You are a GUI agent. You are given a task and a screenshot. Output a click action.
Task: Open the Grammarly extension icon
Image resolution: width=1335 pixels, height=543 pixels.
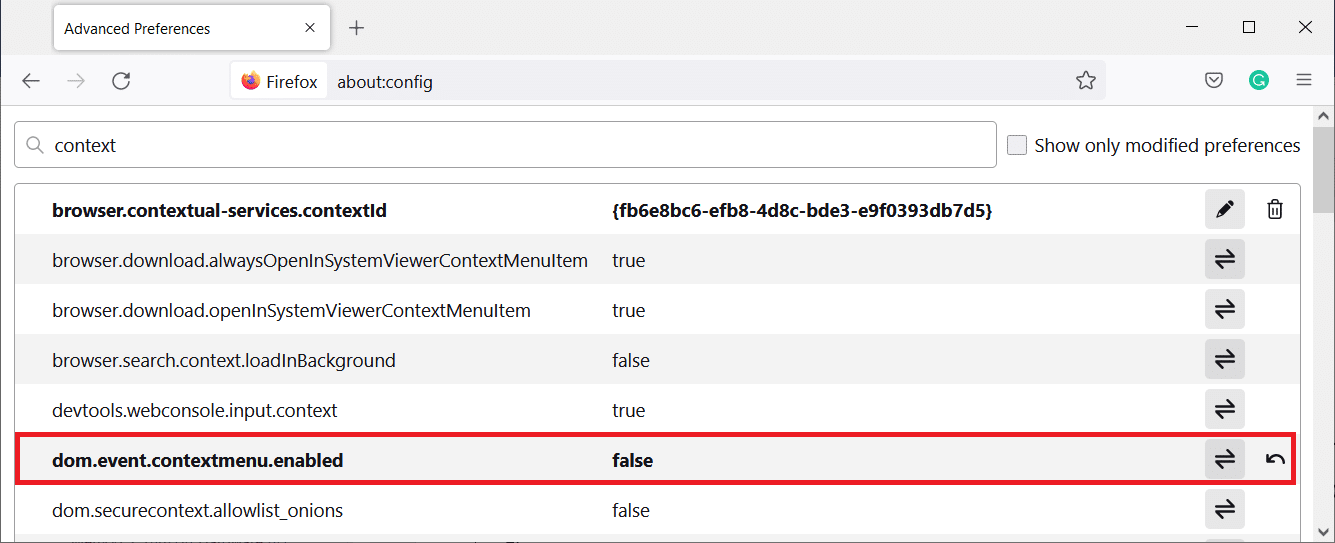point(1259,81)
